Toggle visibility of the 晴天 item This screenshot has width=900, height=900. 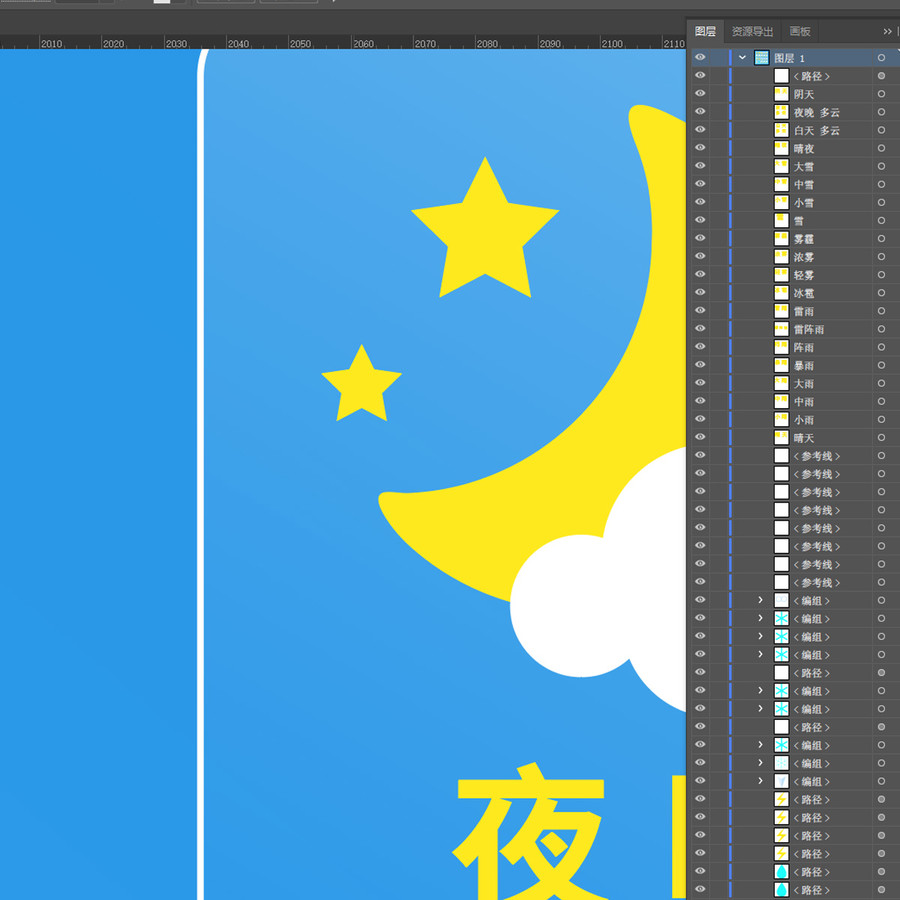pyautogui.click(x=700, y=437)
